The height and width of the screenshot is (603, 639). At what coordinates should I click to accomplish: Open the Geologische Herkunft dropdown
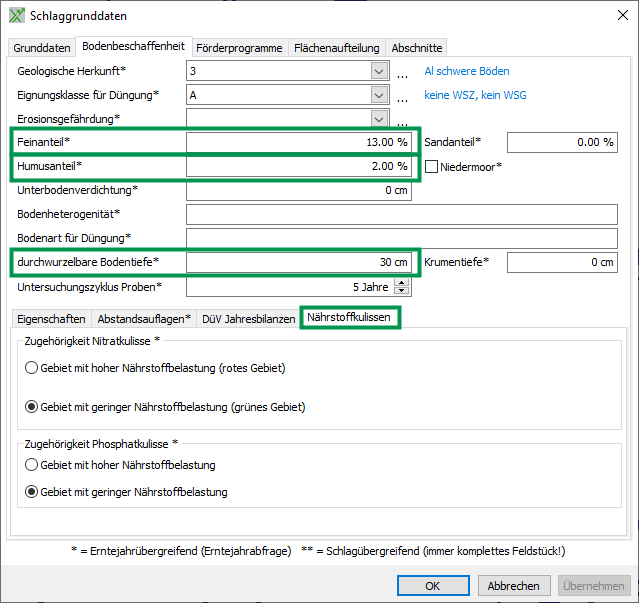pyautogui.click(x=378, y=71)
